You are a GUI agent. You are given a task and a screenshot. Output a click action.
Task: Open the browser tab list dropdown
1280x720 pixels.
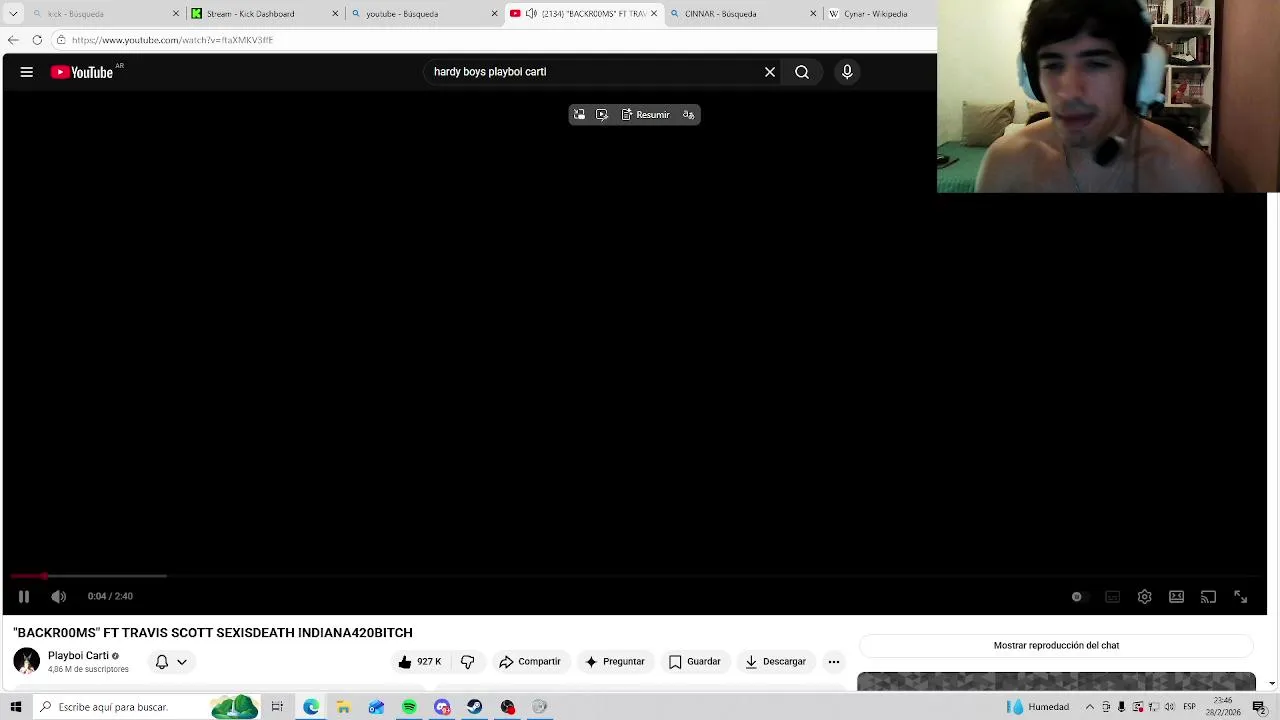(13, 14)
